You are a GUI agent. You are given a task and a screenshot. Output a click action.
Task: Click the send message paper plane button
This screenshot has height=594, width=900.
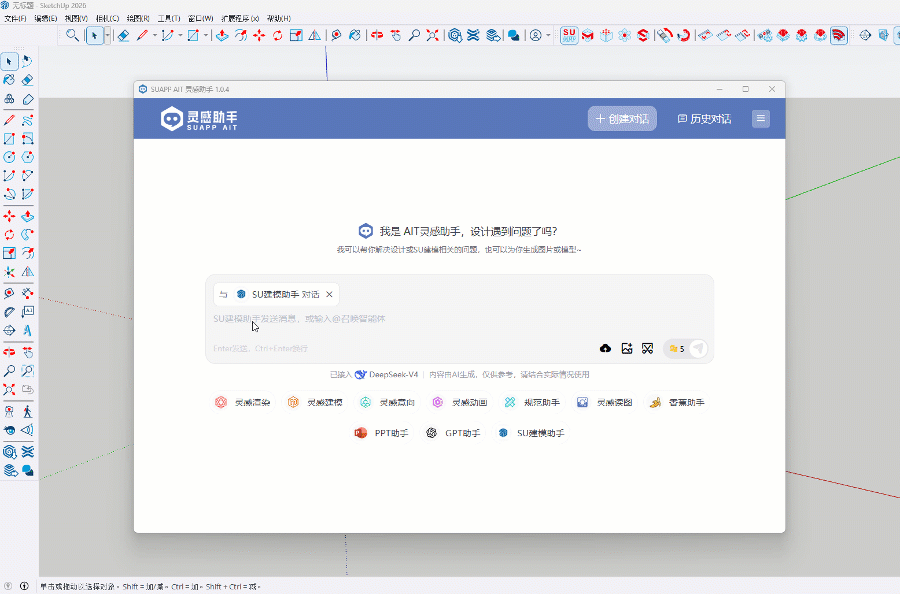699,348
